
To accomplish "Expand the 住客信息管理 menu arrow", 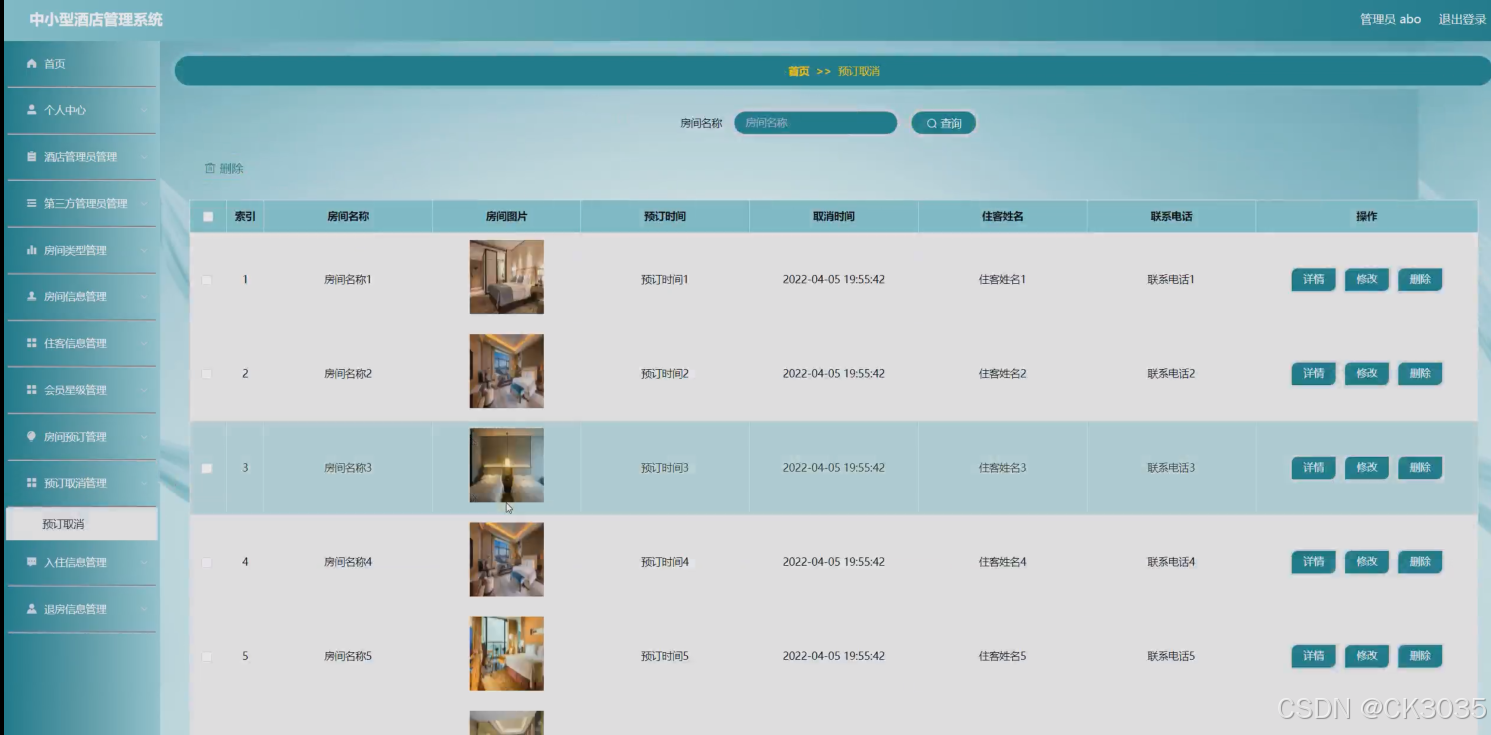I will pos(144,343).
